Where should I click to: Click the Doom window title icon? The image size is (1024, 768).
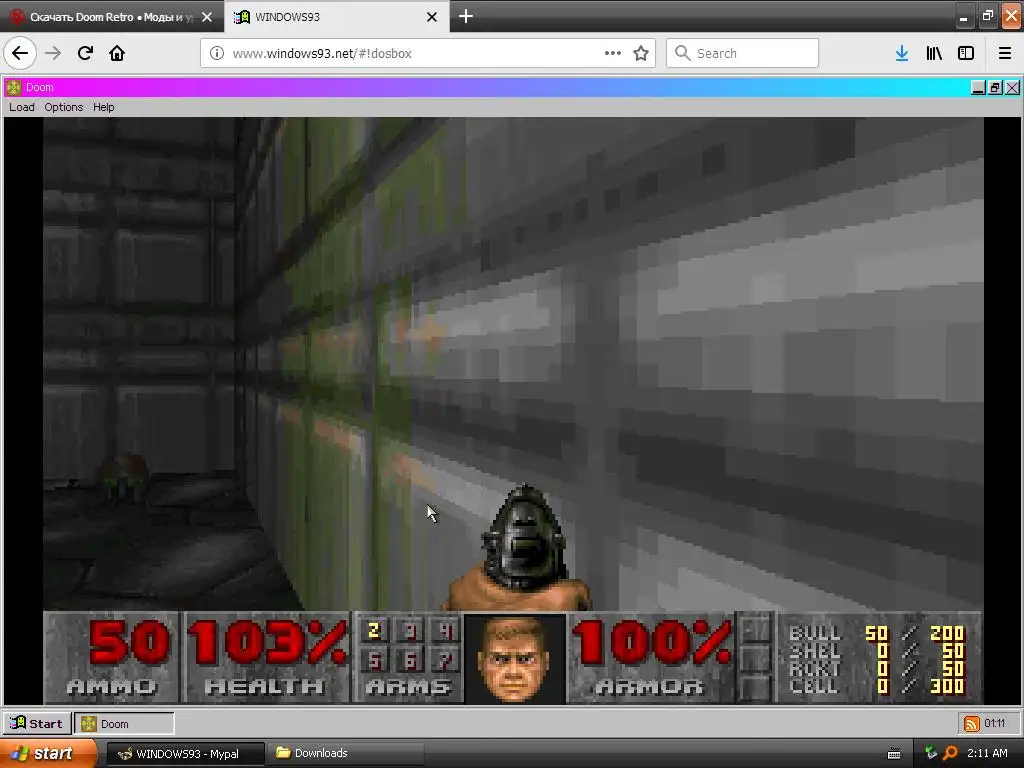14,88
